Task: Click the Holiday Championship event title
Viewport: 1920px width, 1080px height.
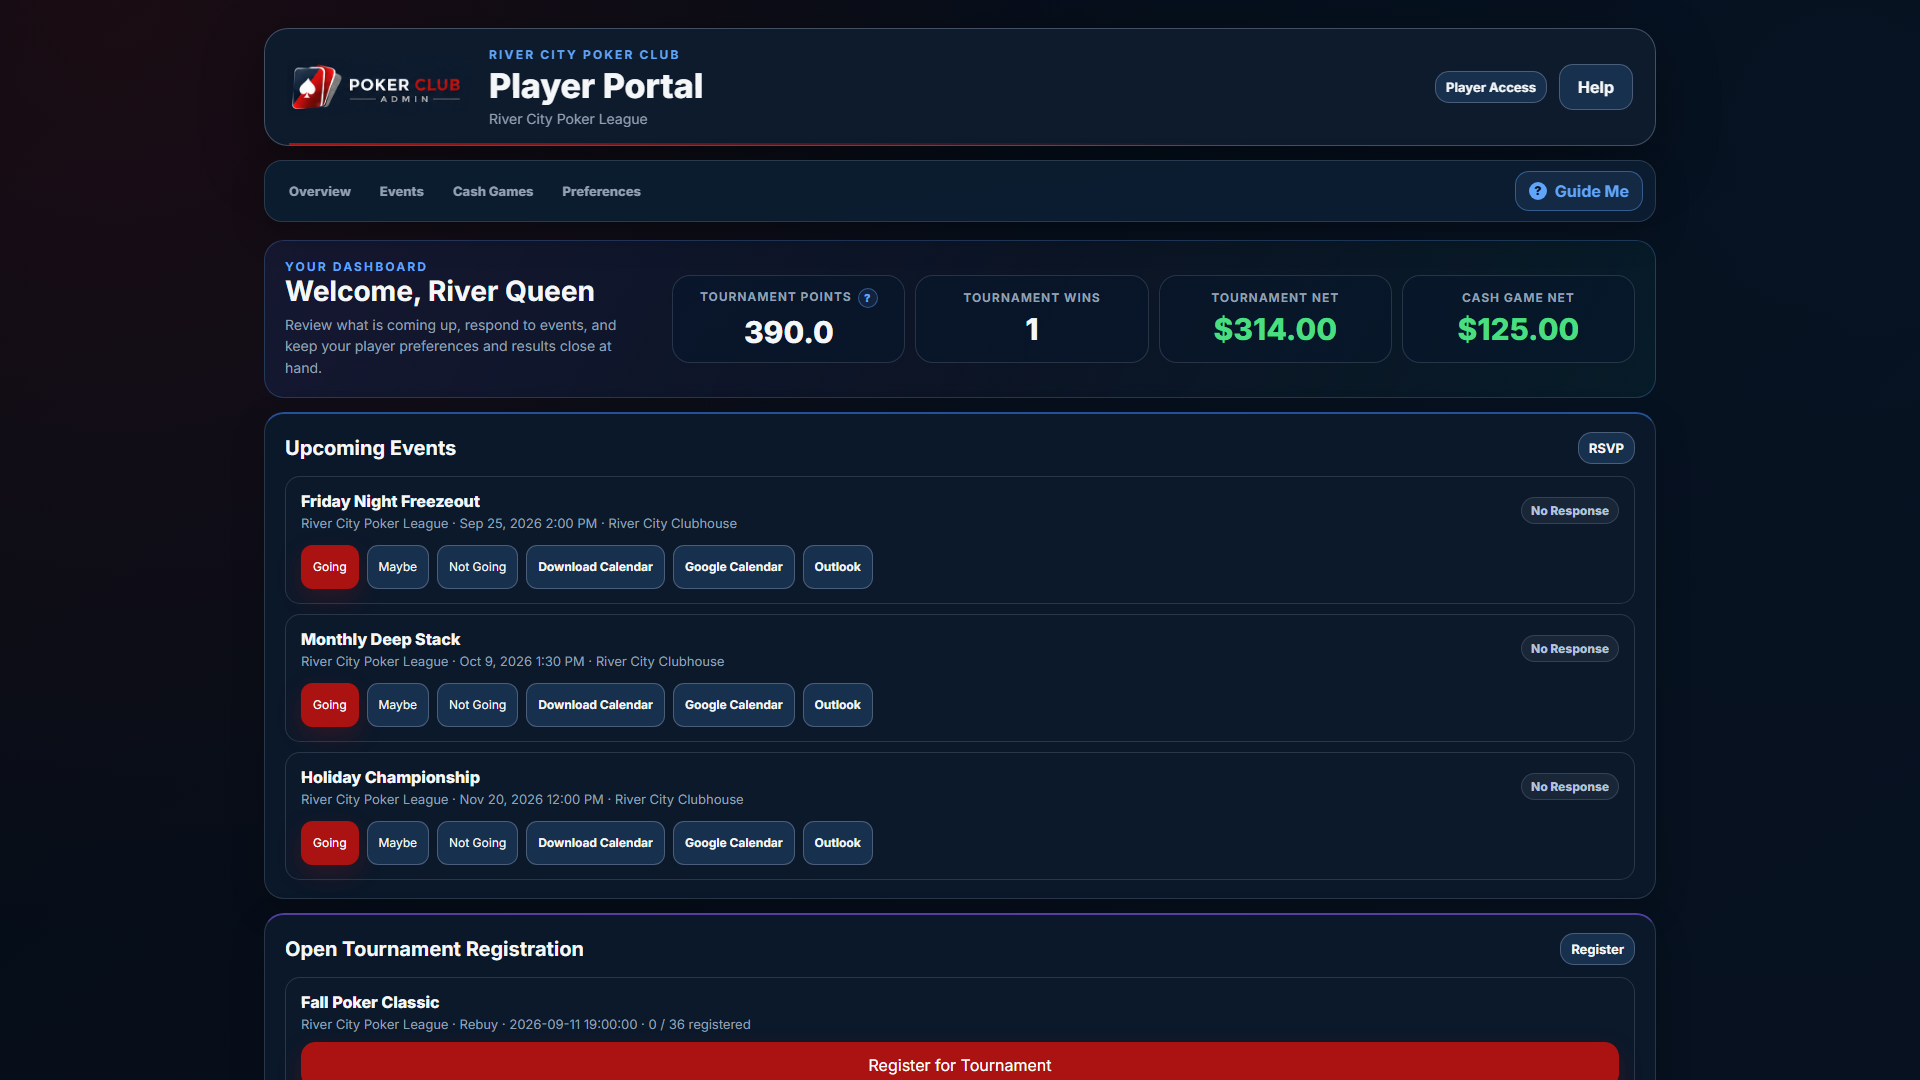Action: click(x=390, y=777)
